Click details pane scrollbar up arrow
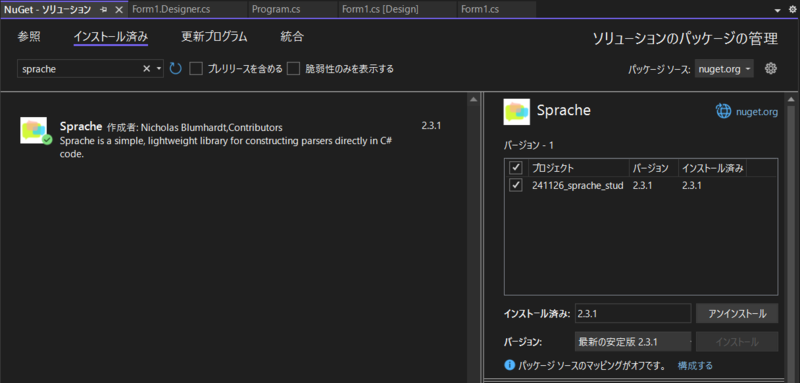 click(792, 99)
